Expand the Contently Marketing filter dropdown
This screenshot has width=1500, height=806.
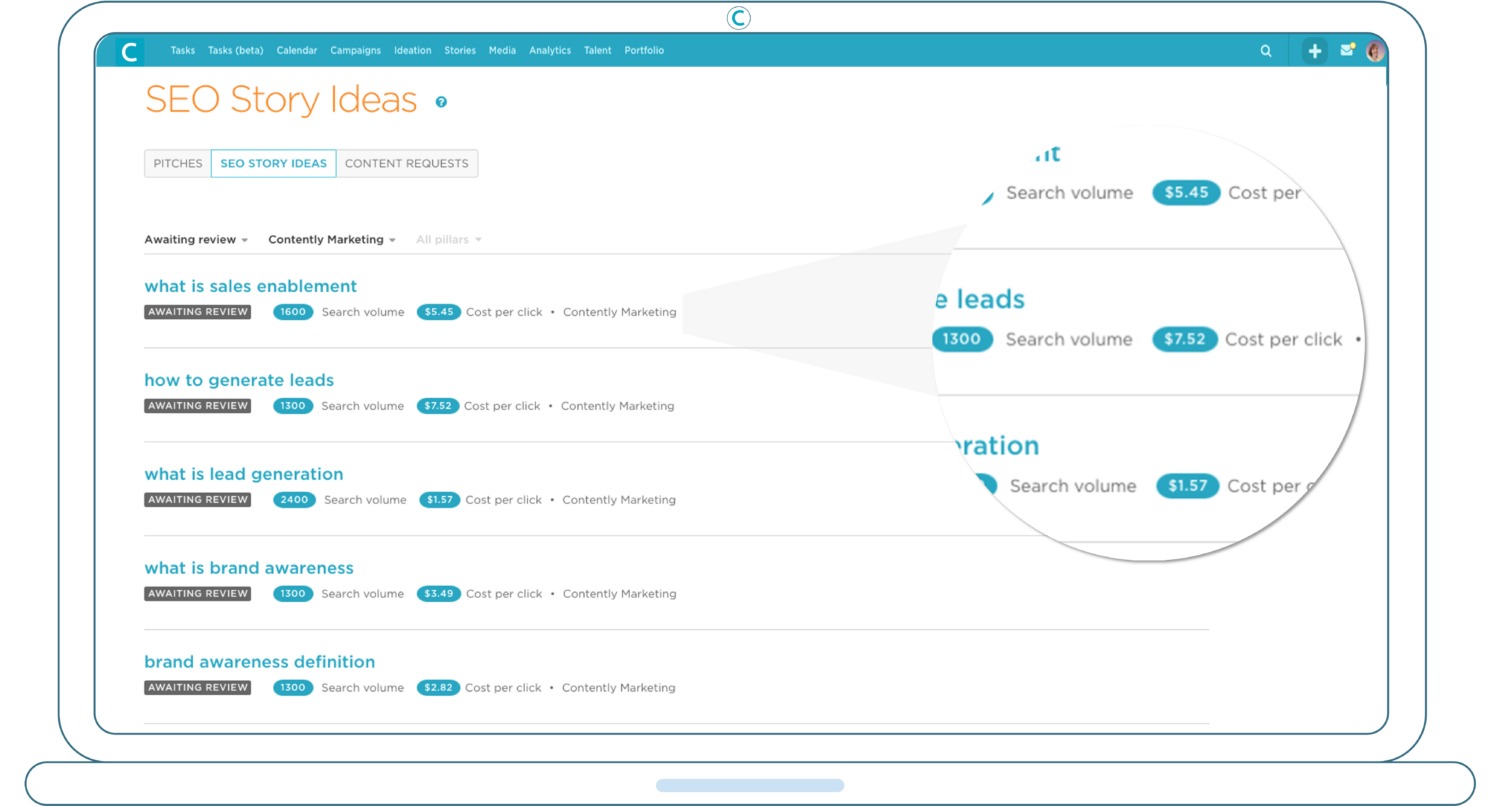click(x=331, y=240)
